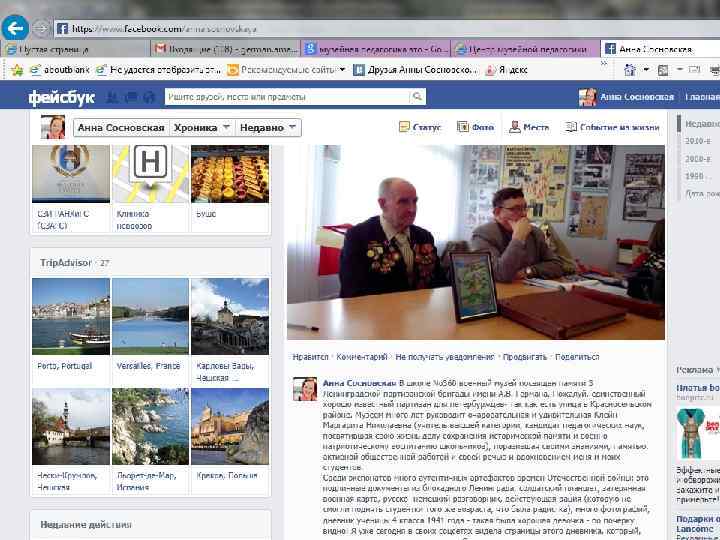
Task: Click the browser home icon in command bar
Action: click(630, 70)
